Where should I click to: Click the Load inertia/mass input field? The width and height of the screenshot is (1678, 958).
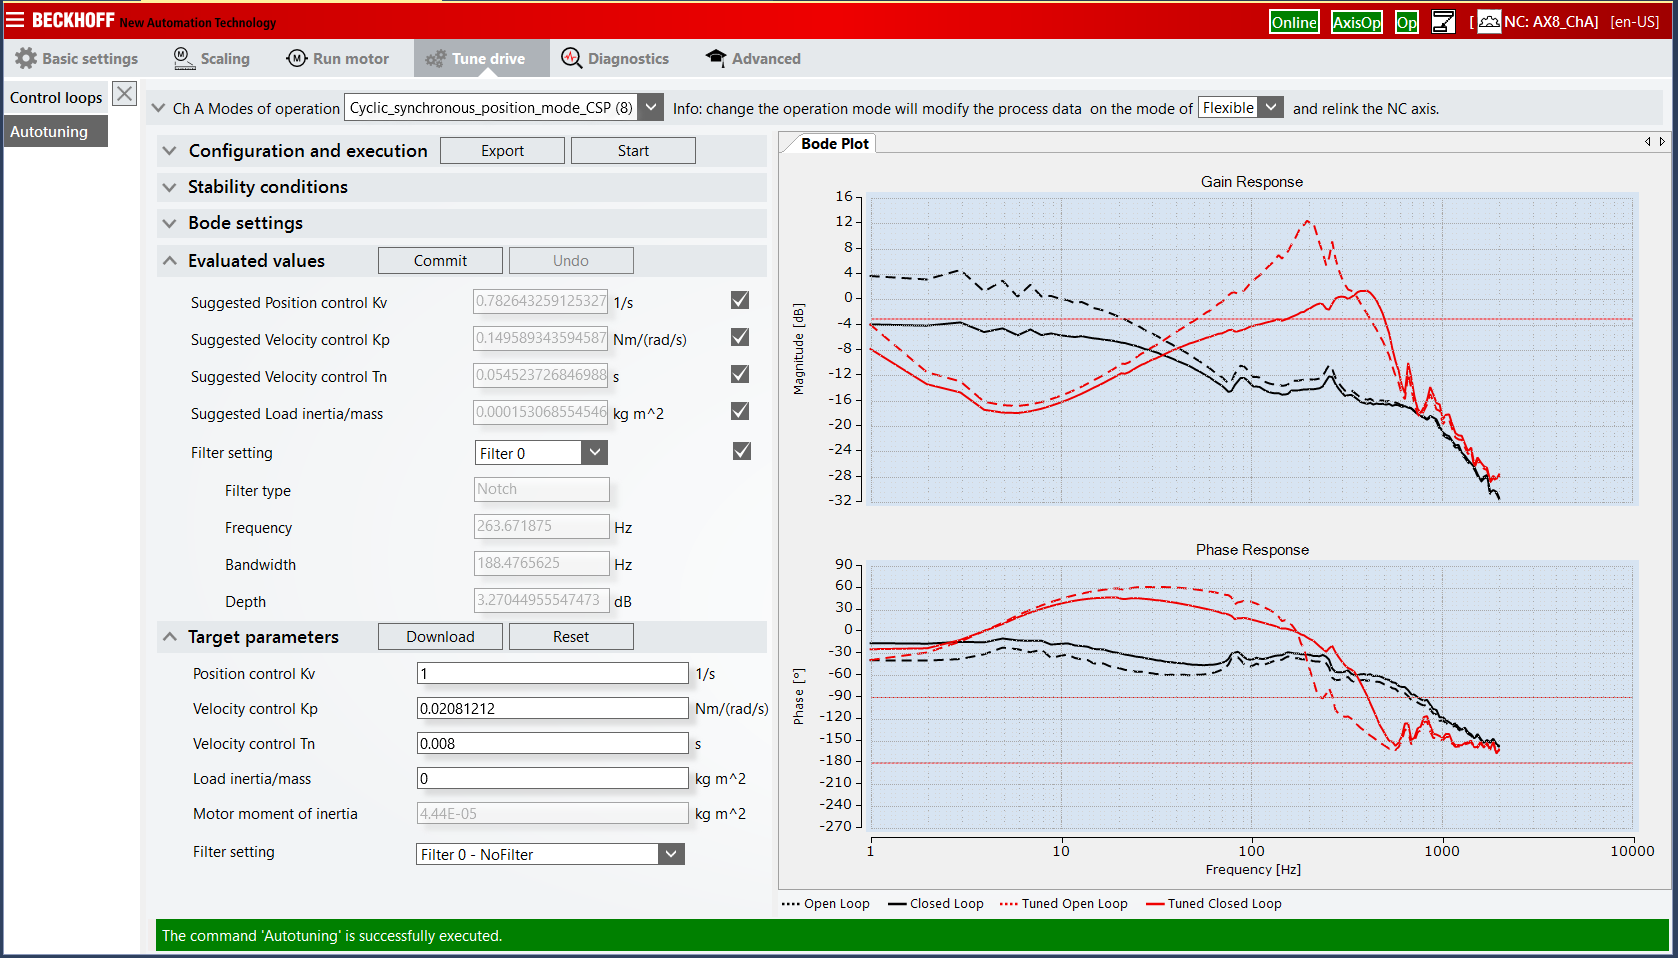coord(552,779)
